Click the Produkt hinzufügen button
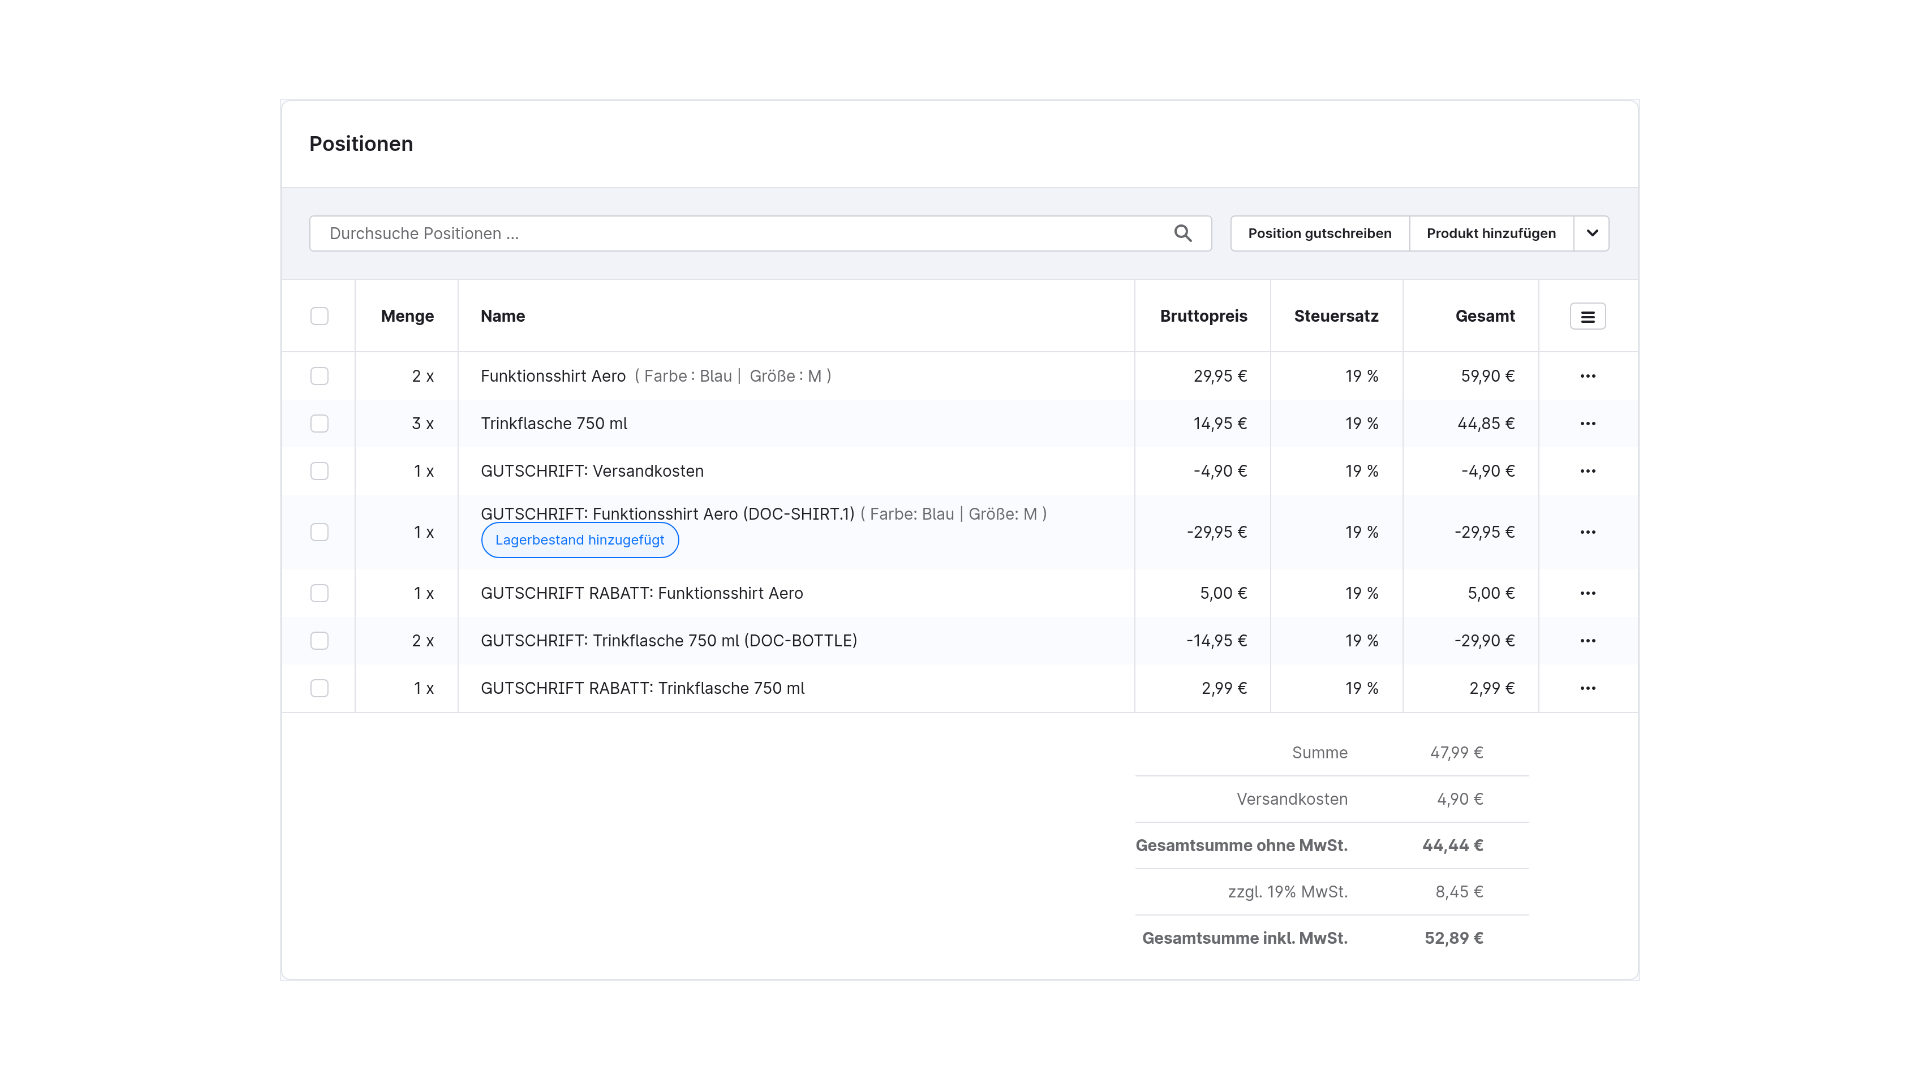The height and width of the screenshot is (1080, 1920). pyautogui.click(x=1491, y=233)
